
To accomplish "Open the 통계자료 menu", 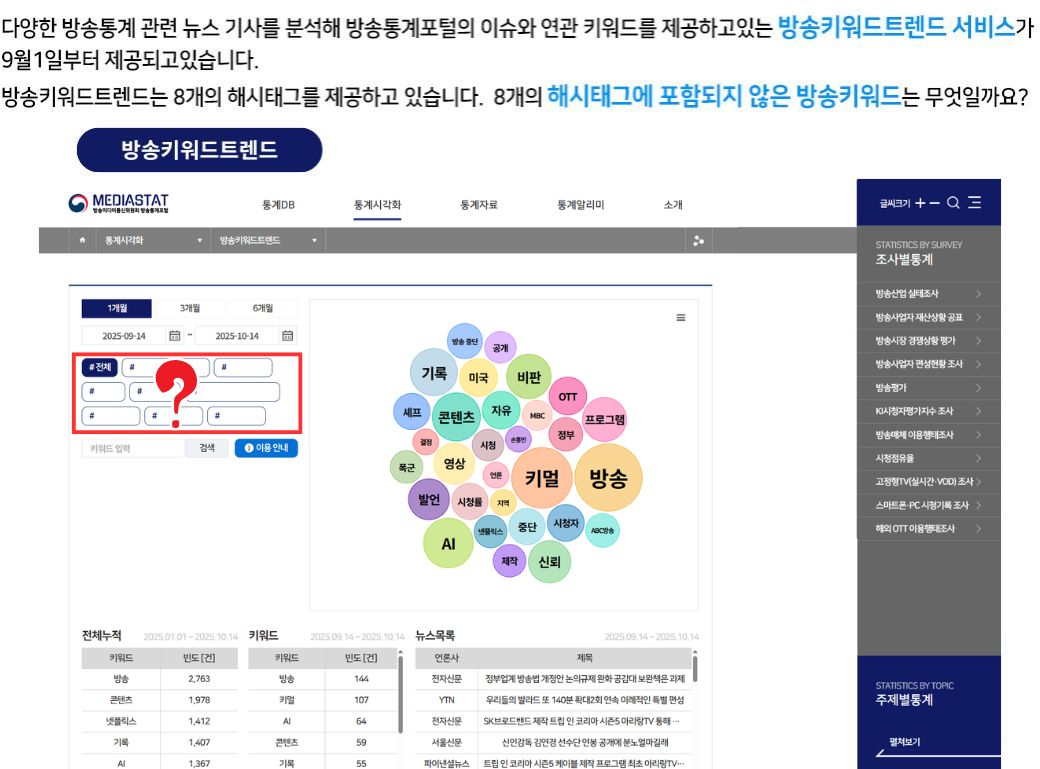I will tap(478, 205).
